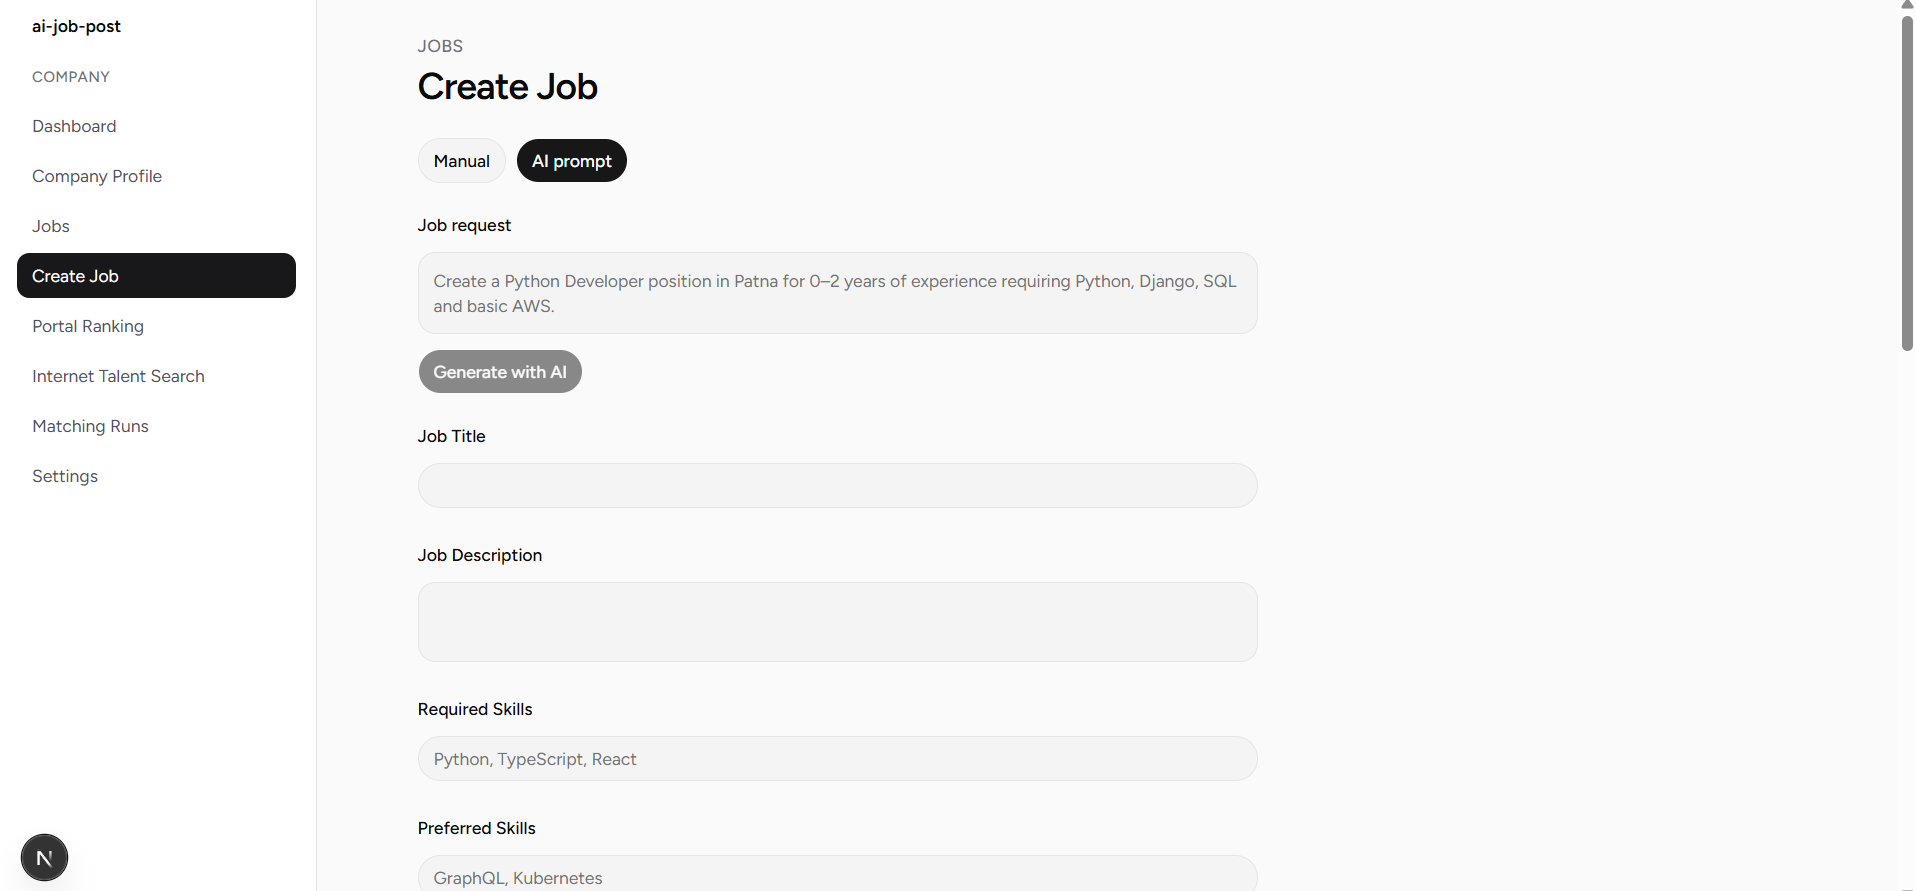Click the Preferred Skills input field
1916x891 pixels.
(837, 874)
